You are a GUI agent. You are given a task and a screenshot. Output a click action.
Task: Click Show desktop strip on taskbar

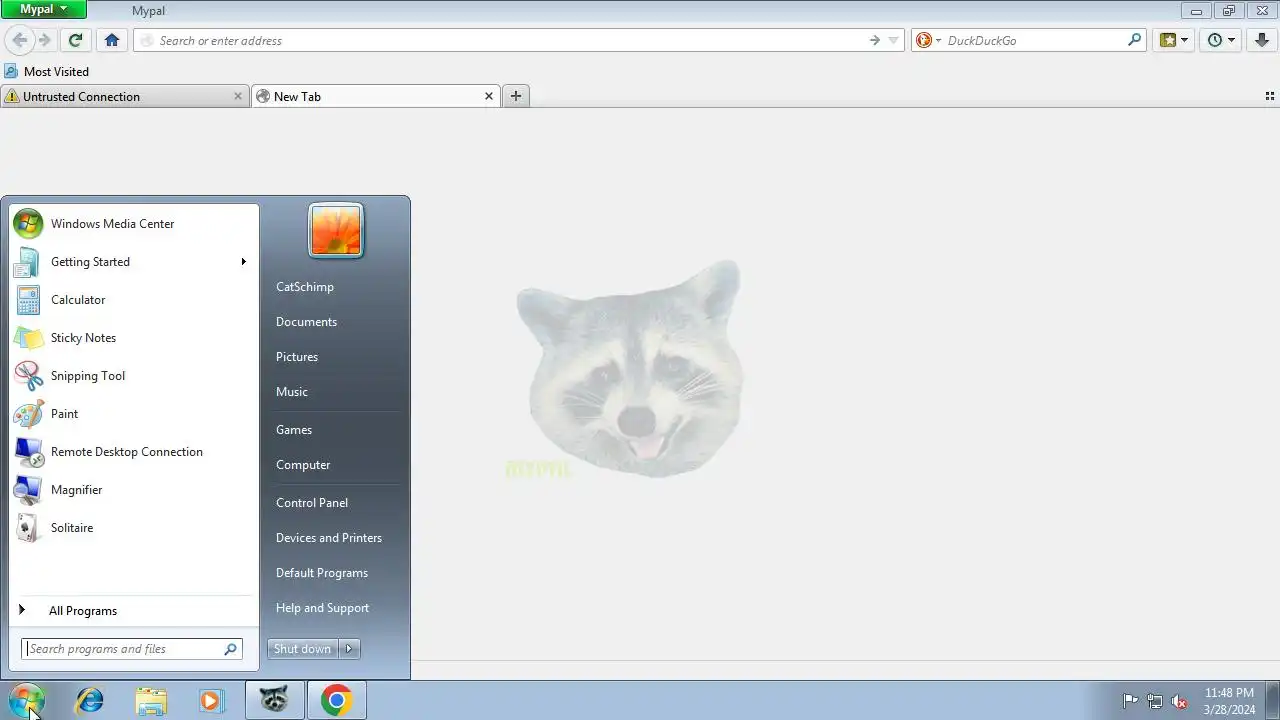1273,700
